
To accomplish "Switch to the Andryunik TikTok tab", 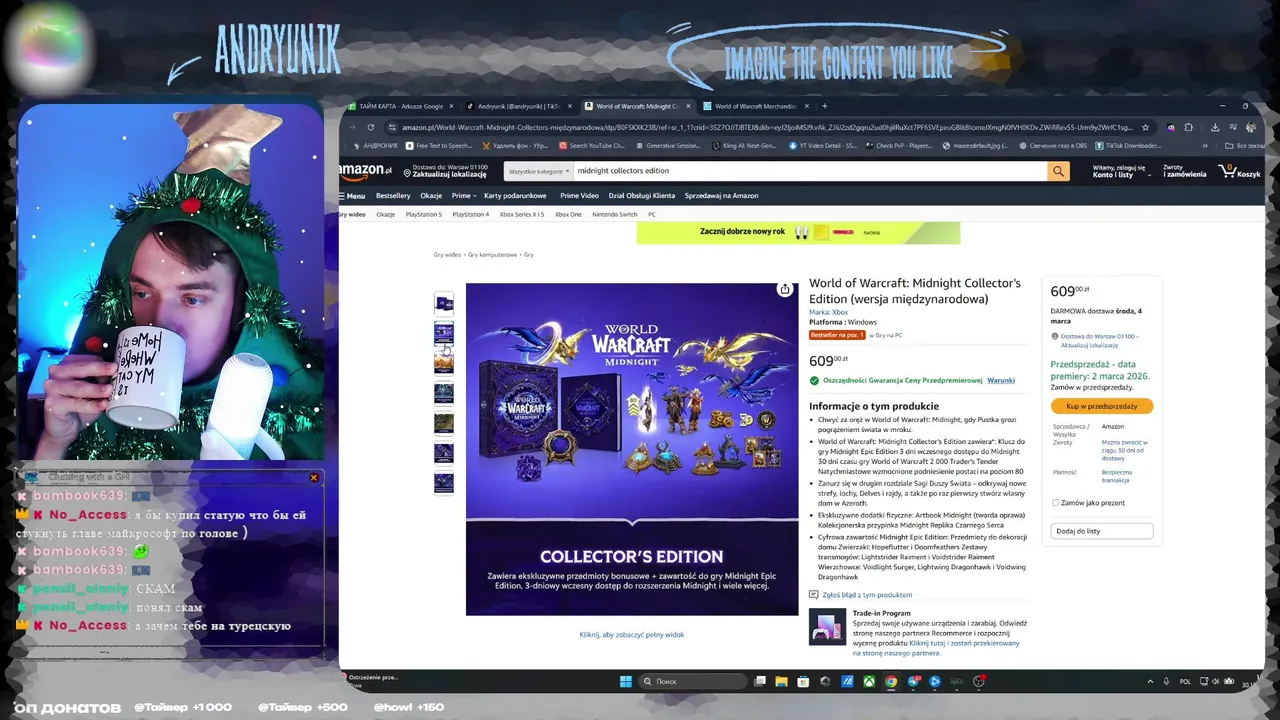I will [x=518, y=106].
